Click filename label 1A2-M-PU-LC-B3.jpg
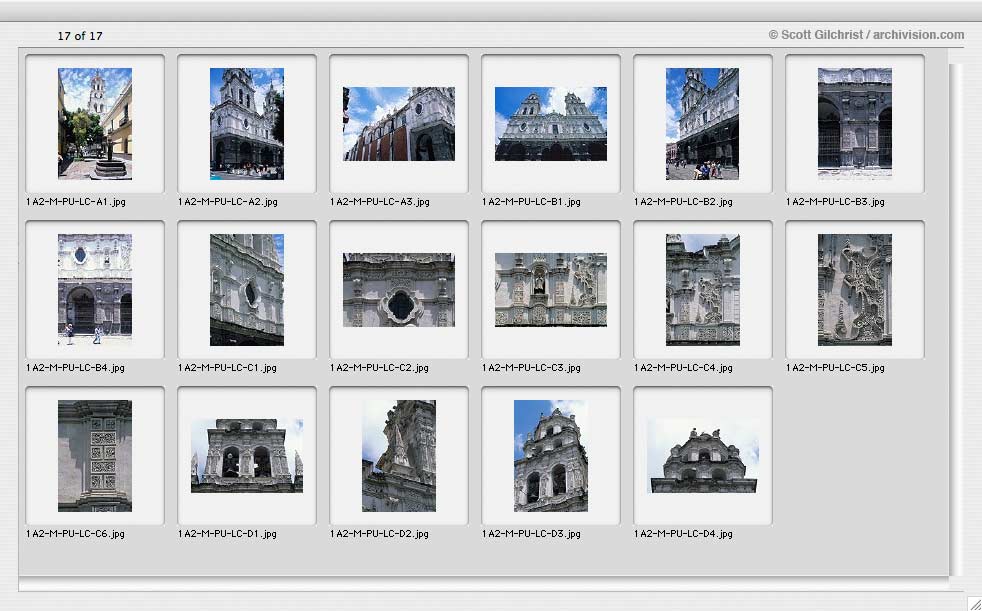The width and height of the screenshot is (982, 611). click(835, 202)
